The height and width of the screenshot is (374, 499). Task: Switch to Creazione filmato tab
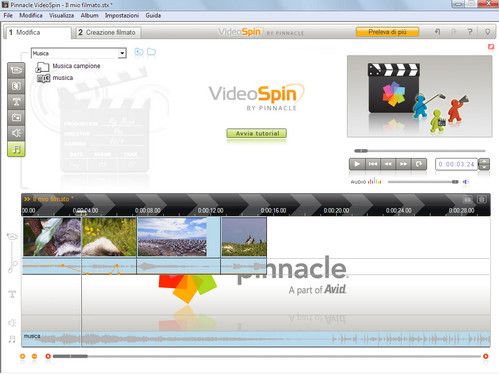(107, 32)
